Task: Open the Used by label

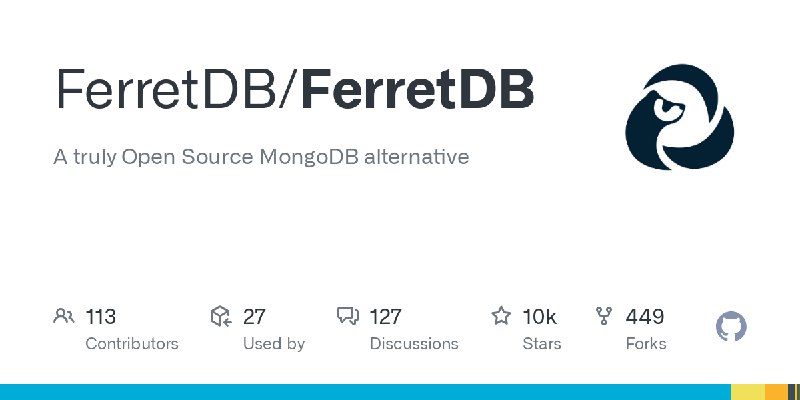Action: (274, 344)
